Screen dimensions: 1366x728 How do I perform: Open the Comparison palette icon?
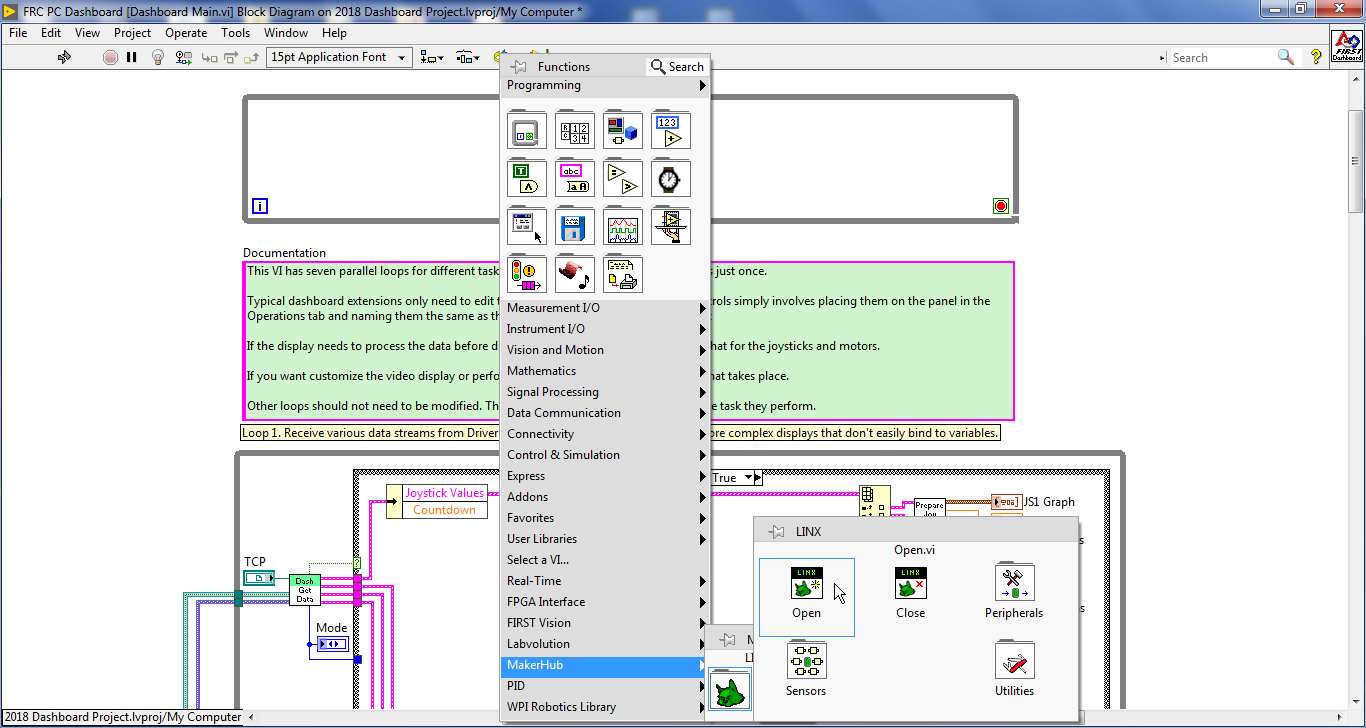coord(622,179)
